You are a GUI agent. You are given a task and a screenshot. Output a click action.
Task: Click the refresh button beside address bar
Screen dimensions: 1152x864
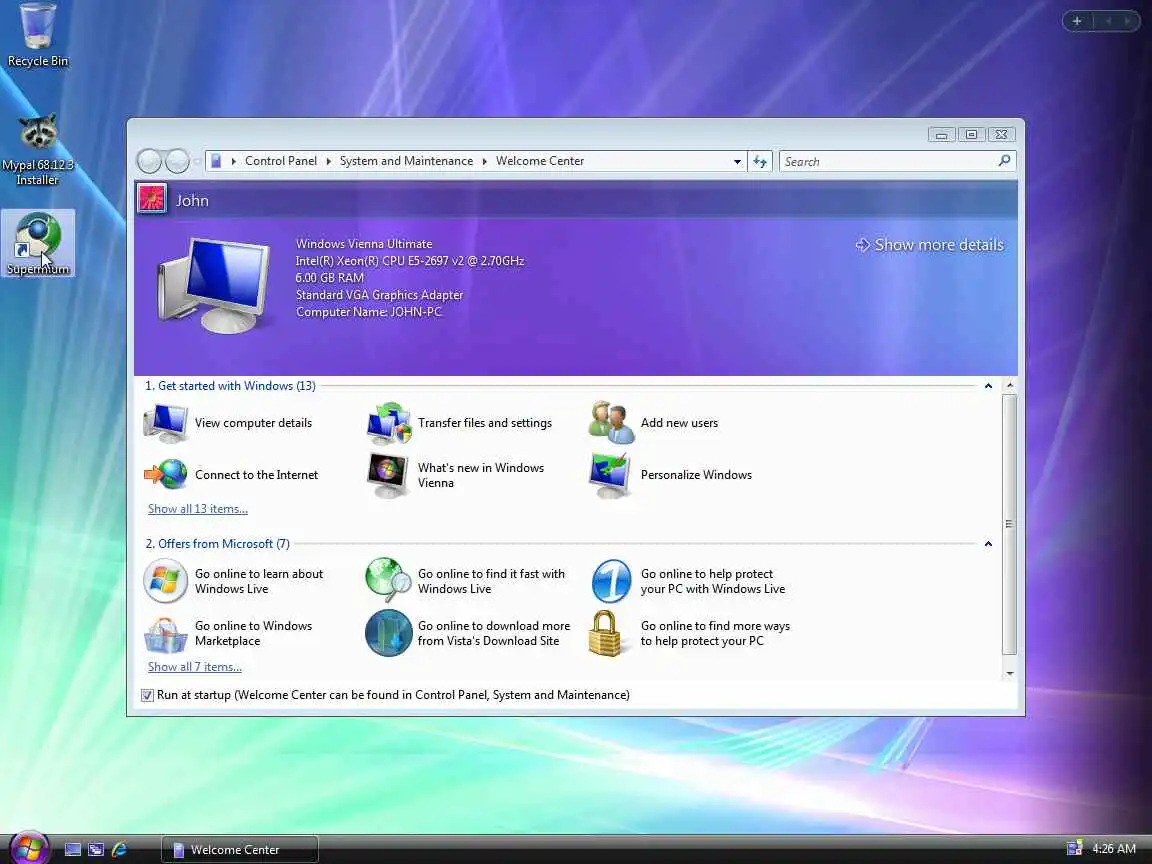click(x=760, y=162)
